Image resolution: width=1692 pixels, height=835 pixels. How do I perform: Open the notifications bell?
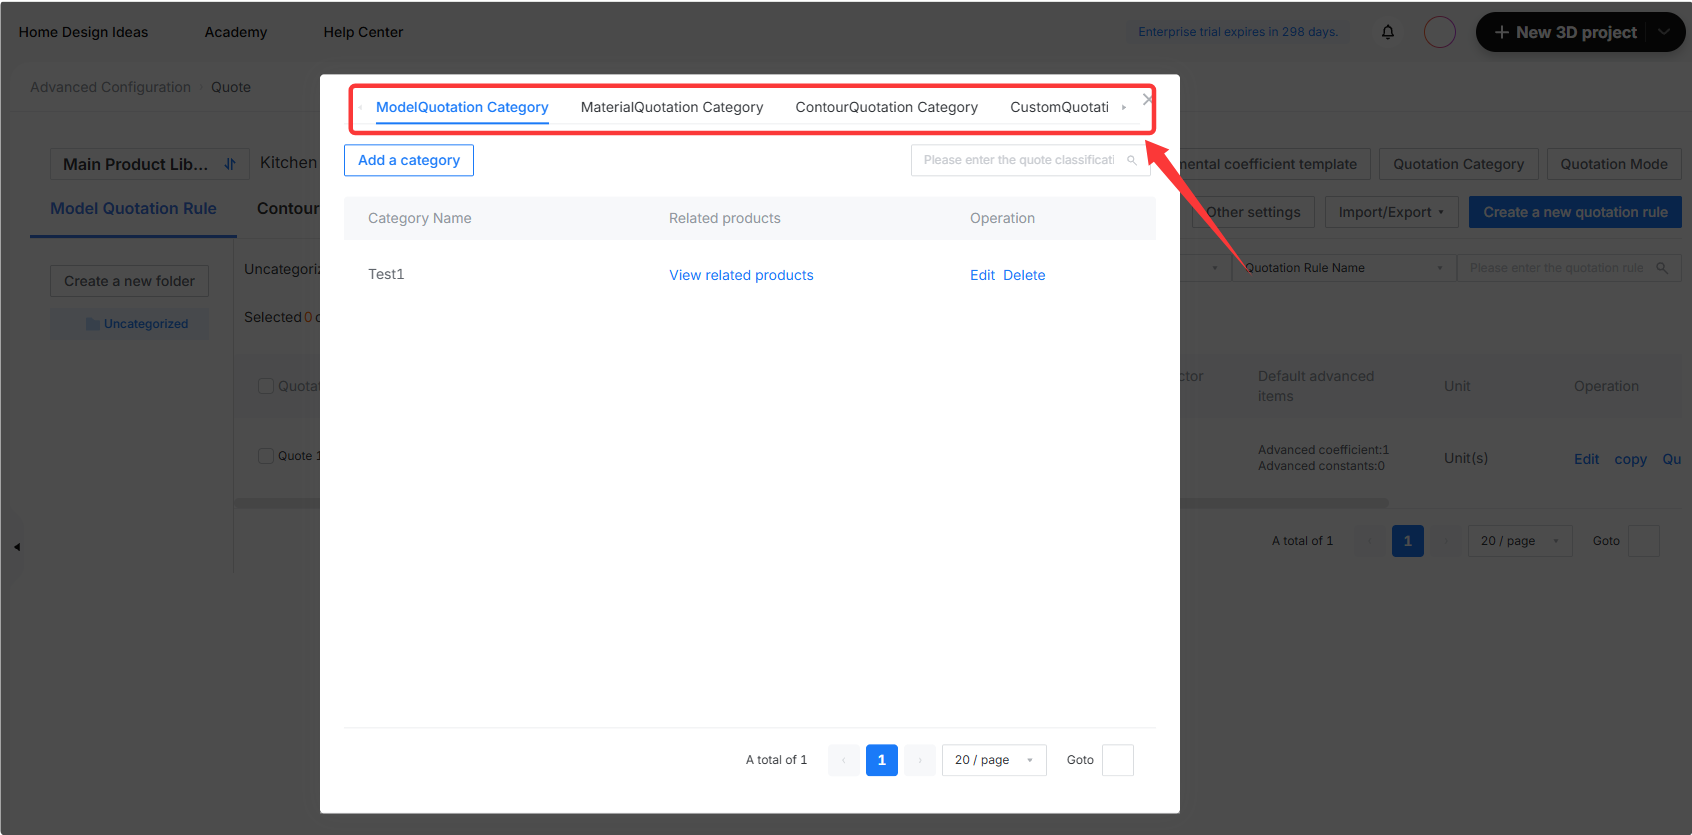pos(1388,32)
